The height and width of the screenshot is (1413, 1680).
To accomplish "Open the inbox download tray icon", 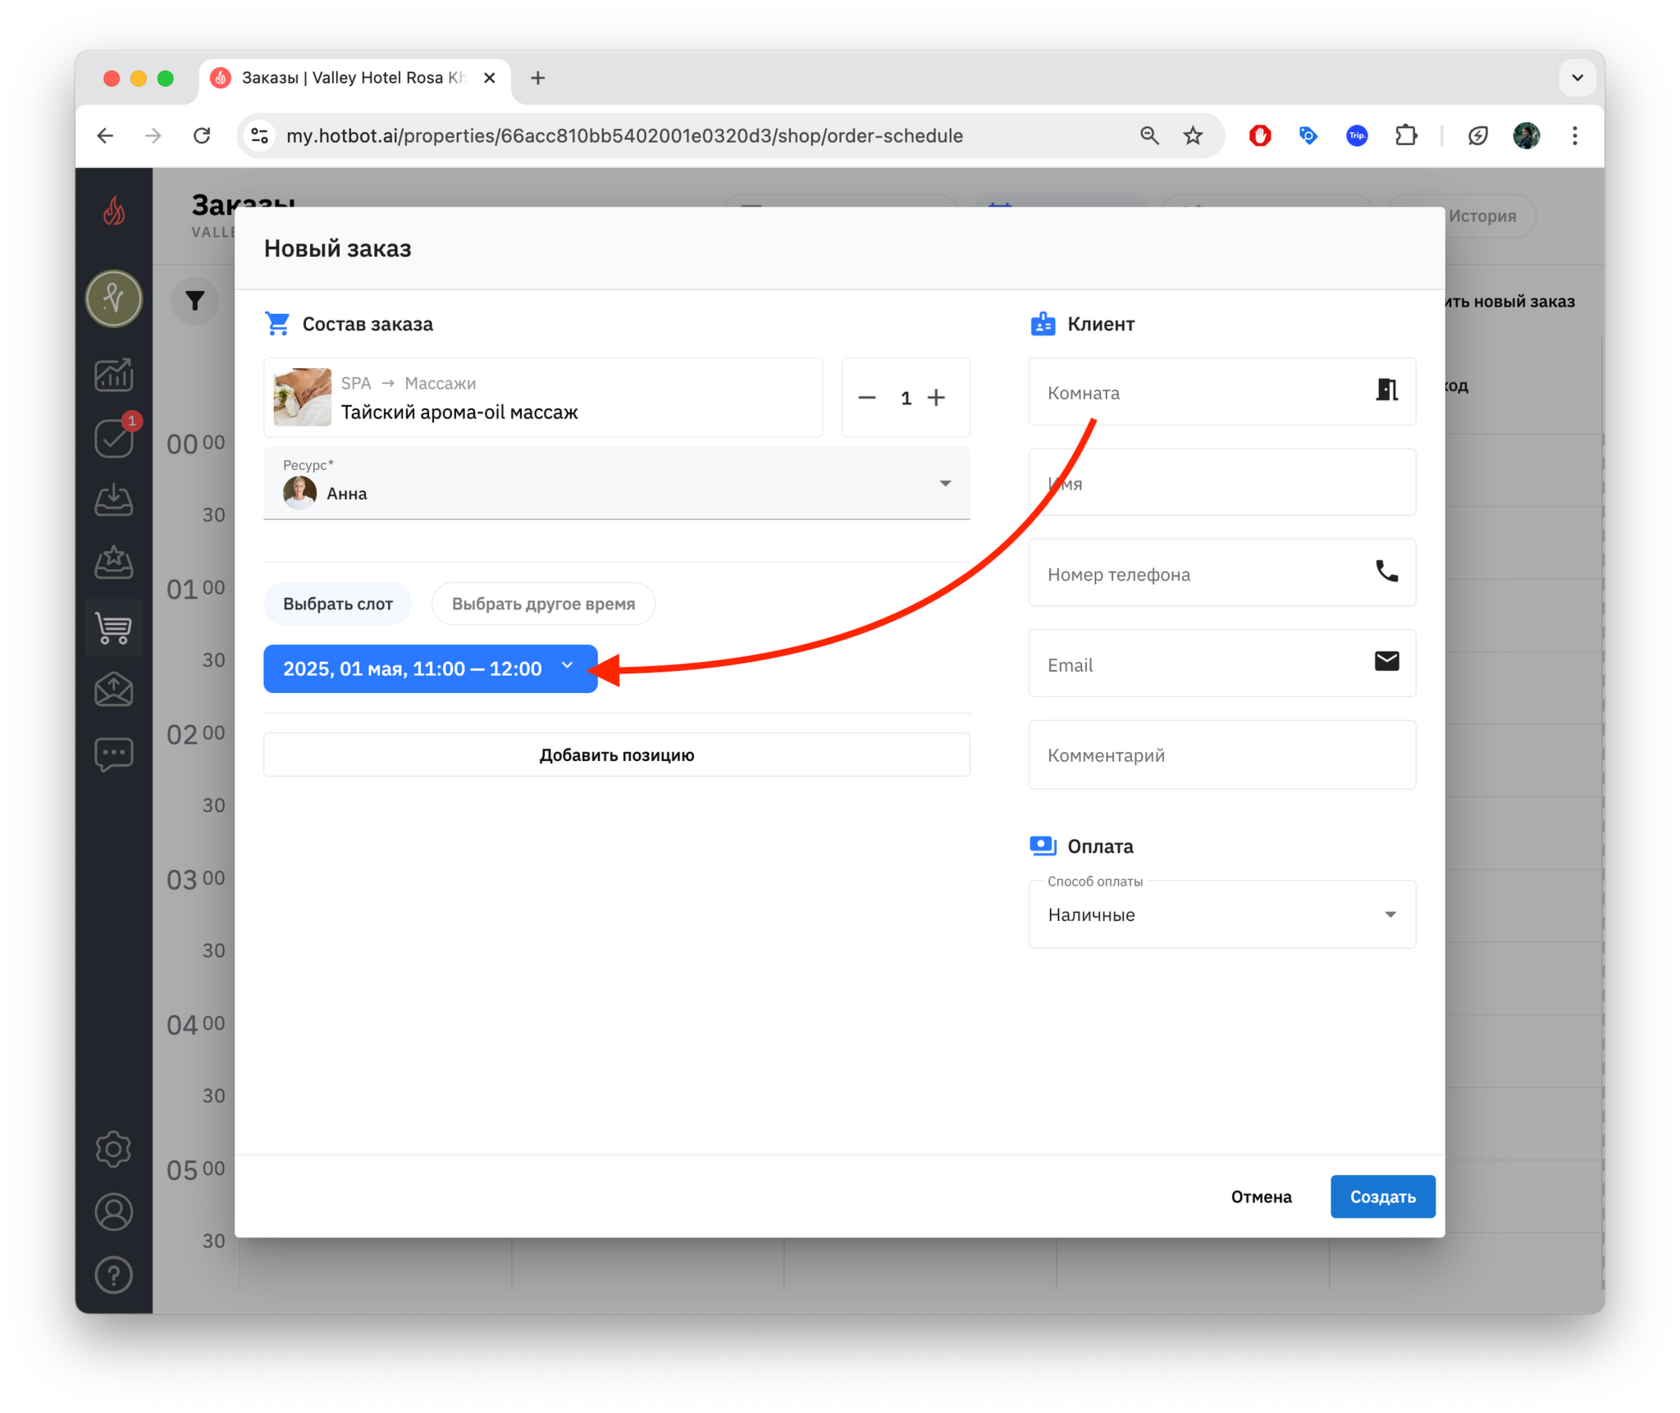I will pyautogui.click(x=114, y=500).
